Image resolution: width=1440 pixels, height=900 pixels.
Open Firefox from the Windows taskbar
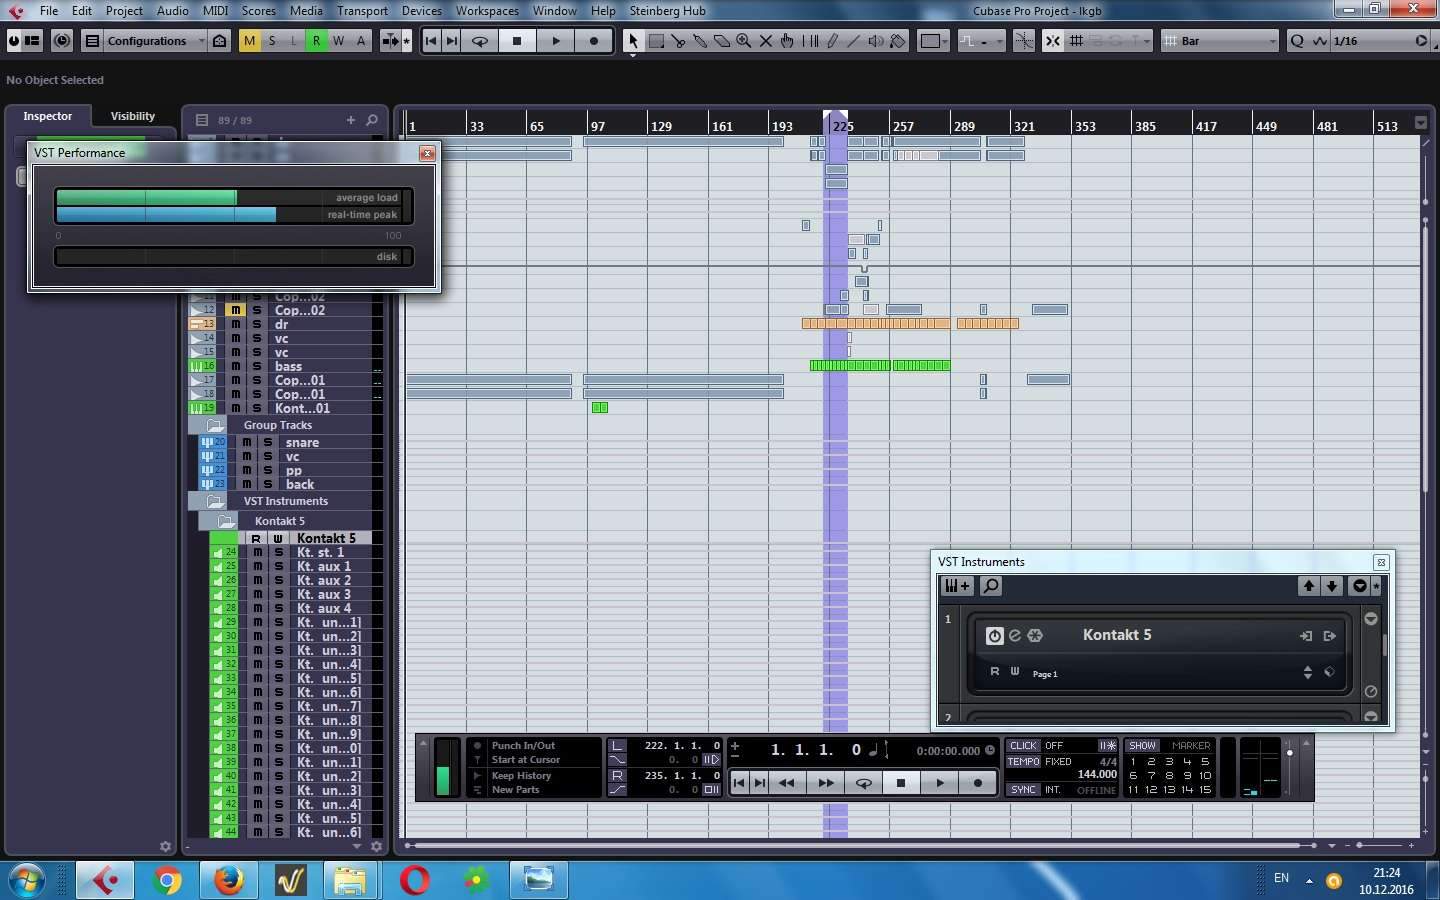tap(229, 880)
